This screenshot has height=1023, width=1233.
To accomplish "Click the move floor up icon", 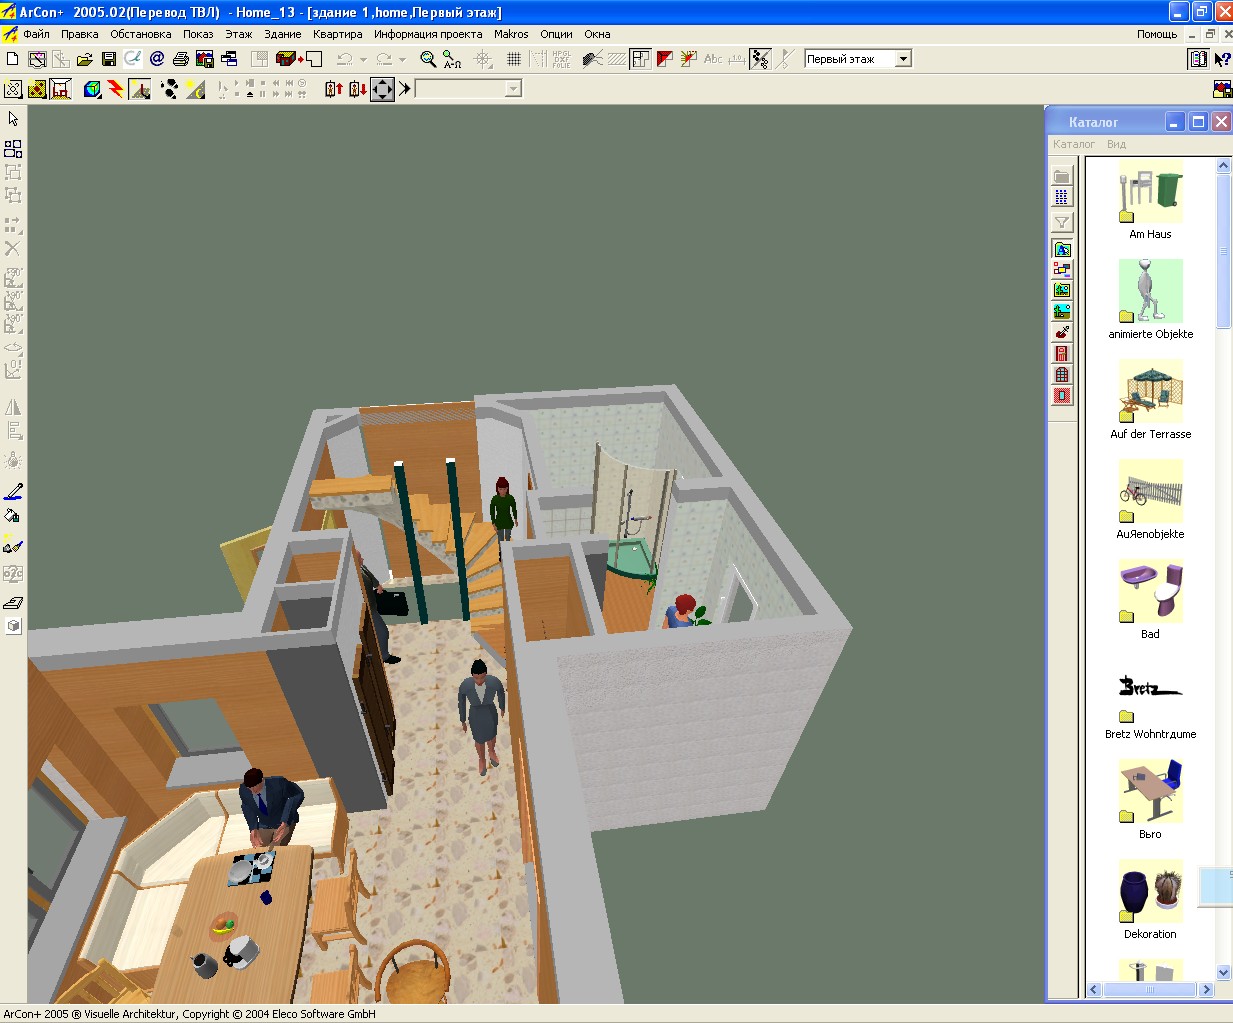I will click(334, 89).
